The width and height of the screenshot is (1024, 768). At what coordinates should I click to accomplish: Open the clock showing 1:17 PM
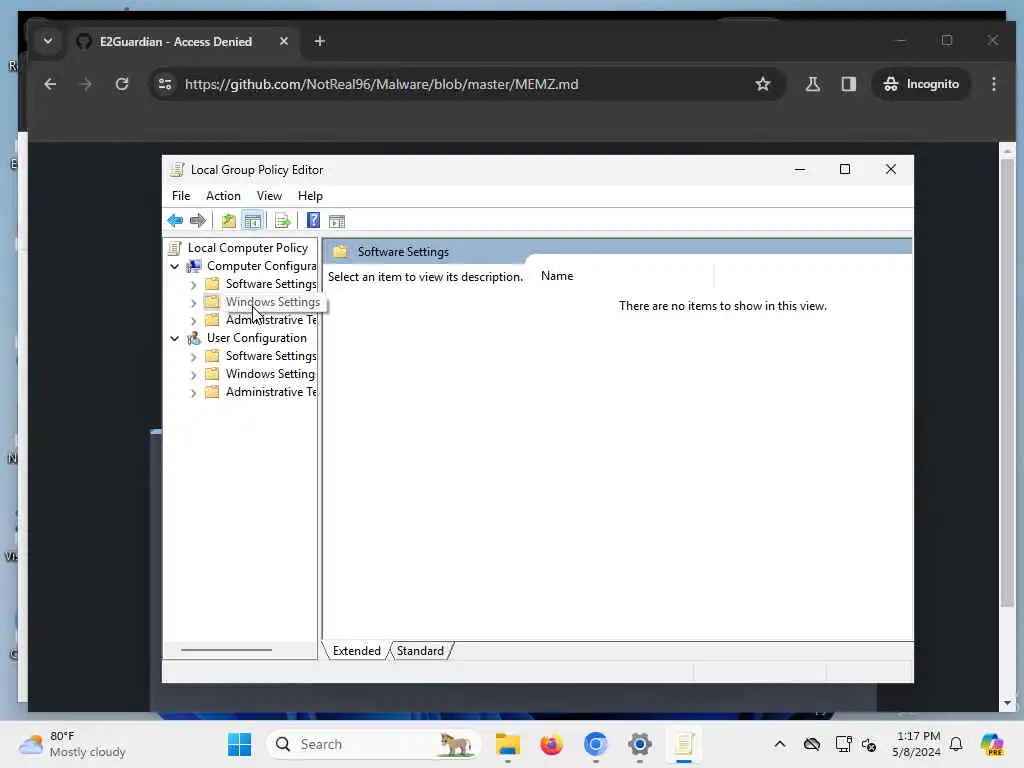point(917,744)
